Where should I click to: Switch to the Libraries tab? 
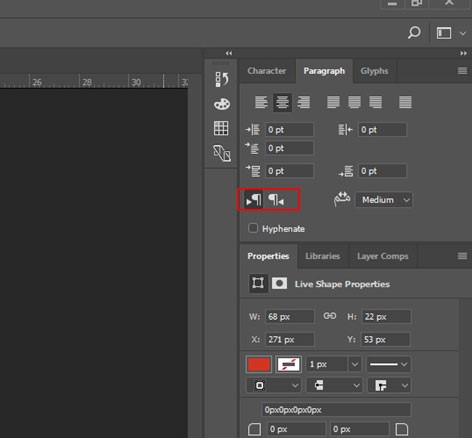tap(323, 256)
